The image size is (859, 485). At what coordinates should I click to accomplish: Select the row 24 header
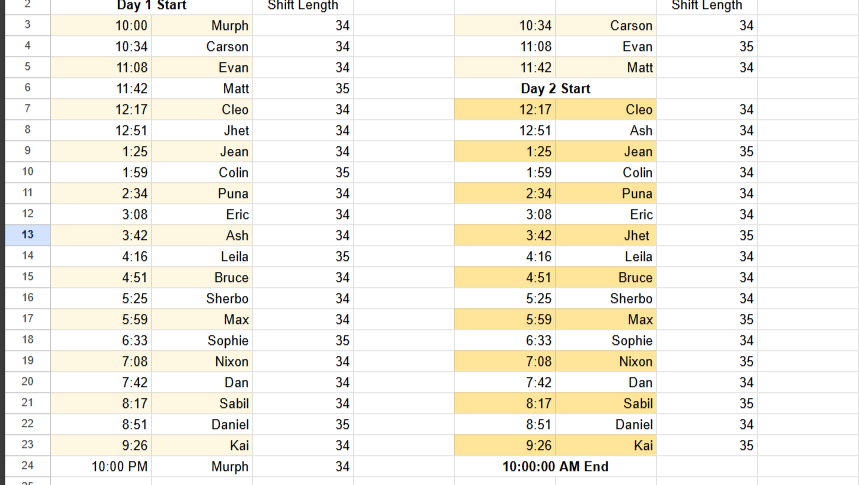pos(27,466)
